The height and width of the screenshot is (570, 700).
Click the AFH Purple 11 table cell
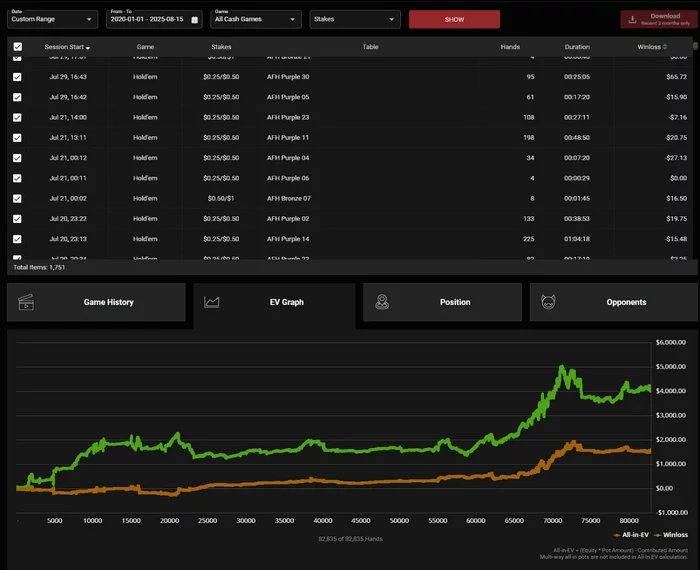(x=288, y=137)
